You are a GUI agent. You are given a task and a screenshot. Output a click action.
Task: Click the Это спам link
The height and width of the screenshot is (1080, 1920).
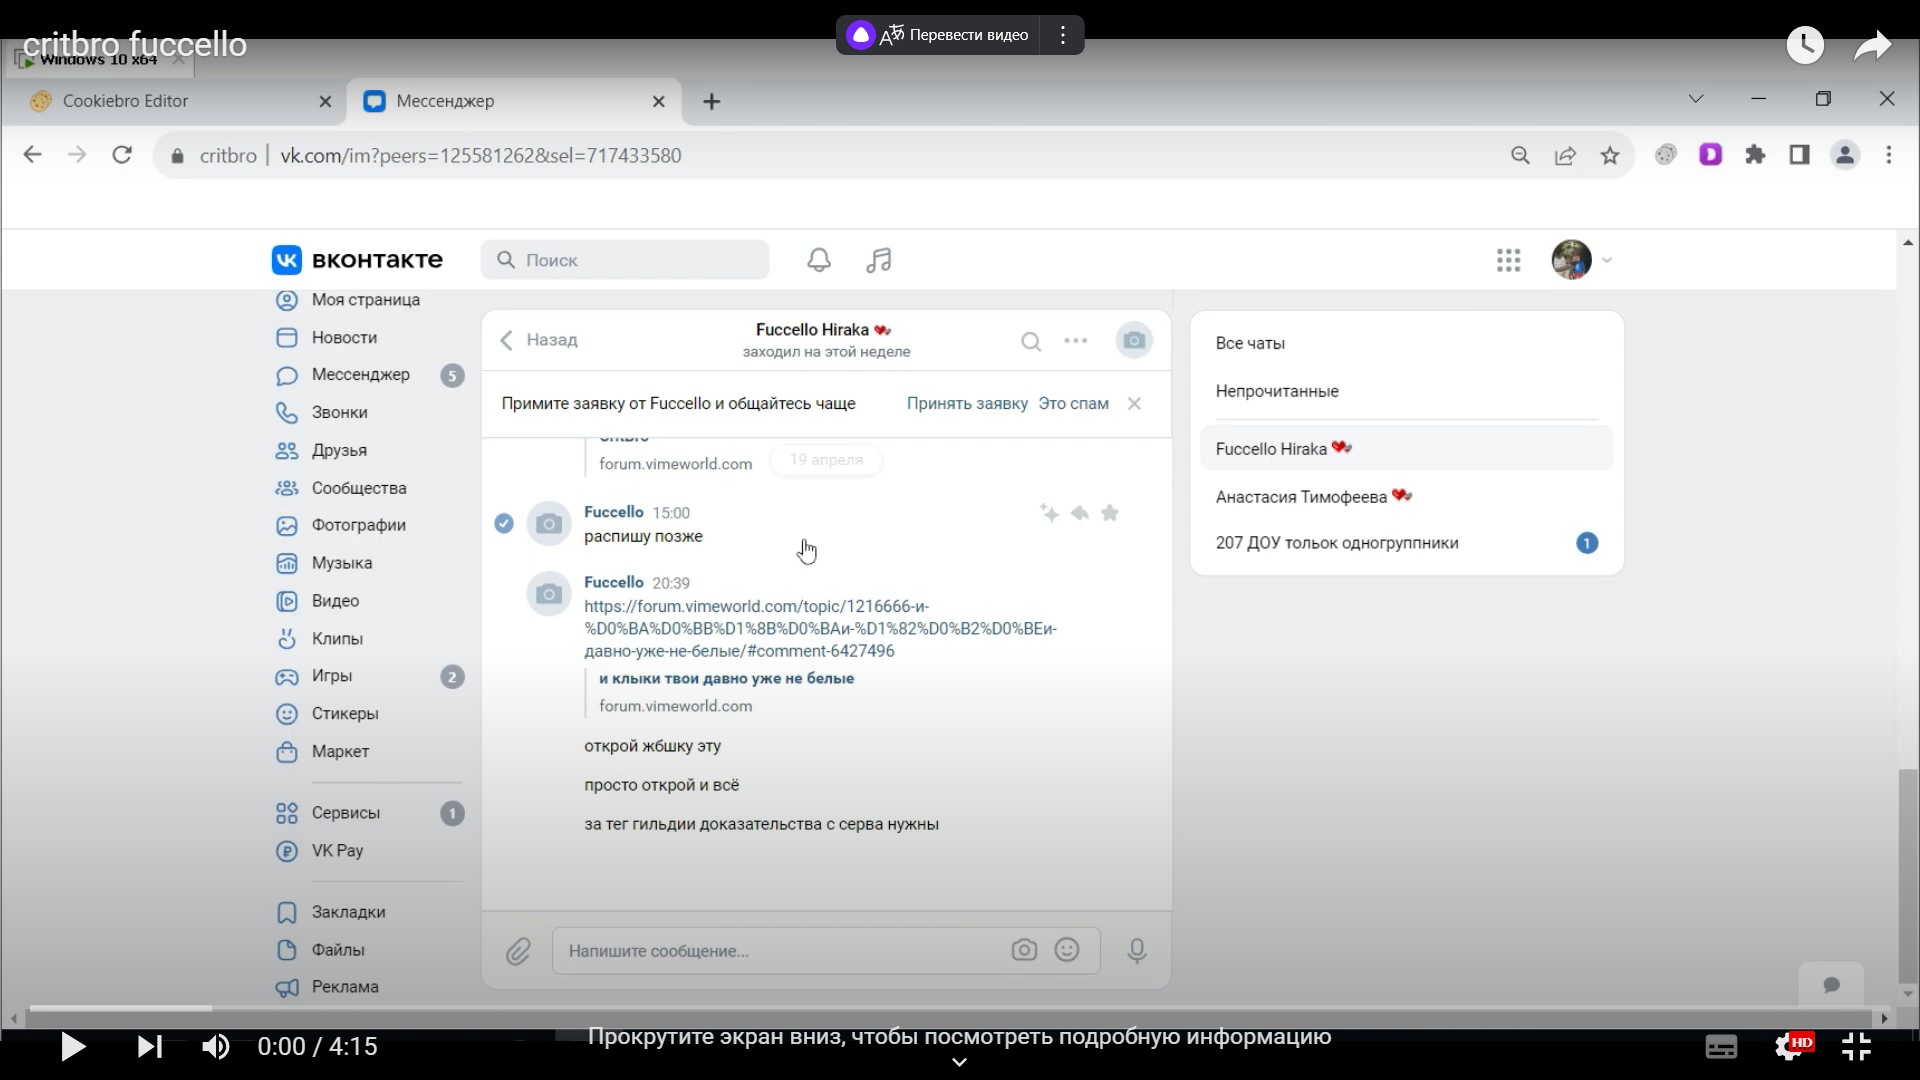point(1073,404)
